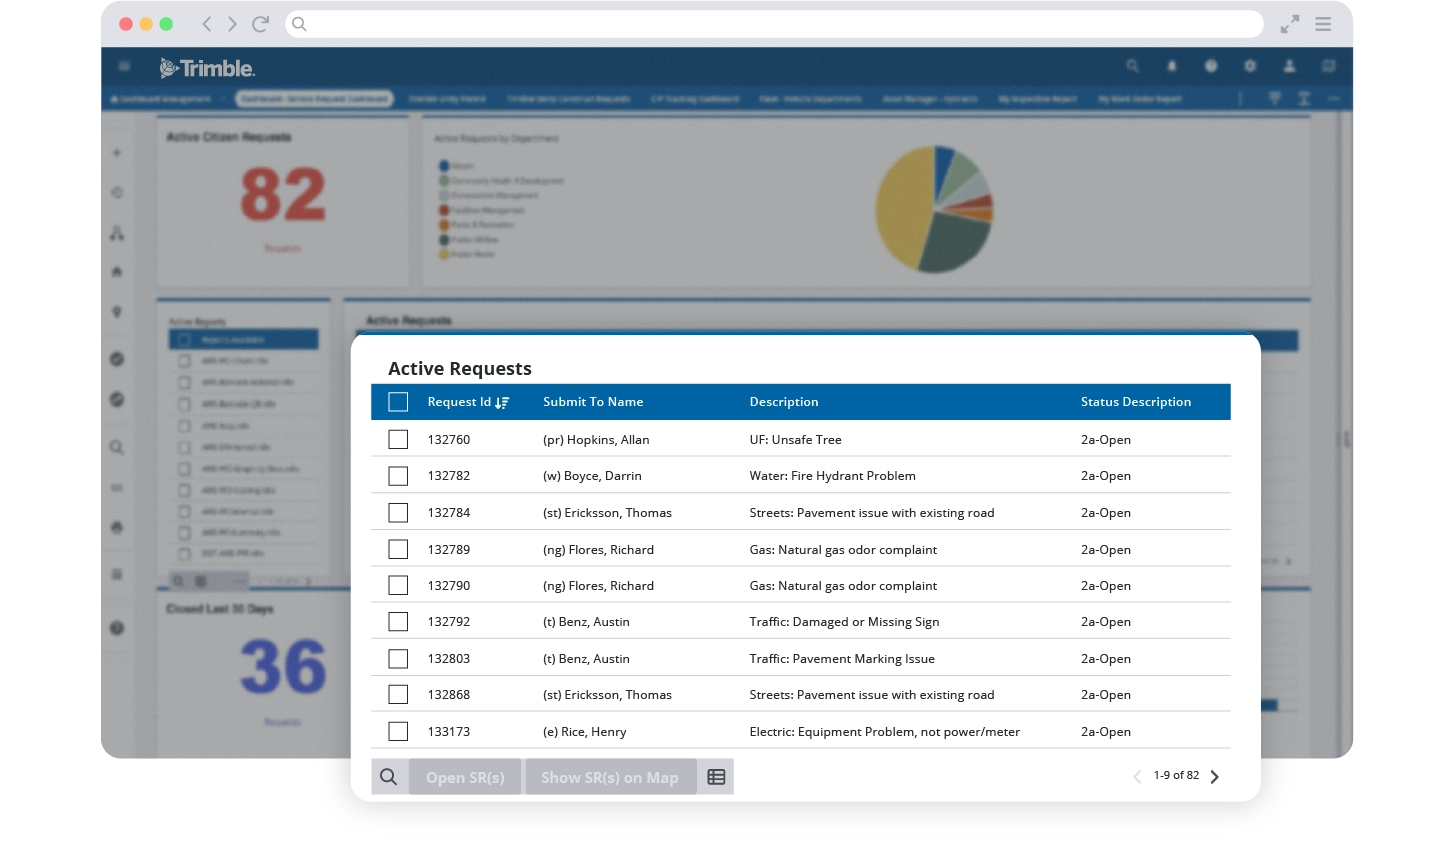Click 2a-Open status for request 133173
Screen dimensions: 1454x860
click(x=1106, y=731)
